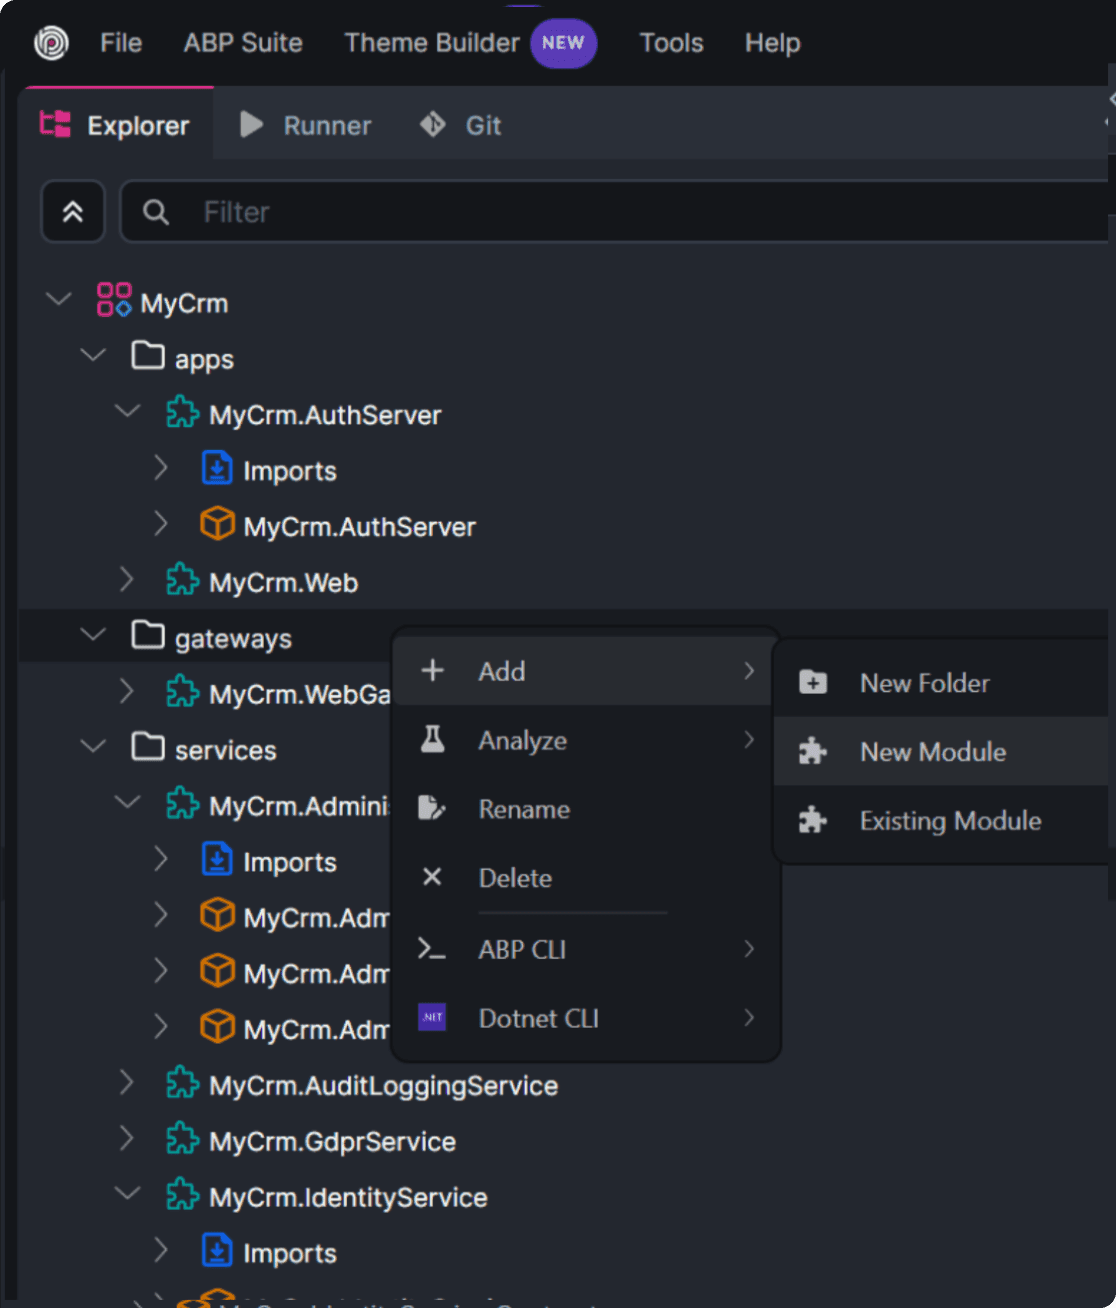Image resolution: width=1116 pixels, height=1308 pixels.
Task: Choose Add in the context menu
Action: click(x=584, y=671)
